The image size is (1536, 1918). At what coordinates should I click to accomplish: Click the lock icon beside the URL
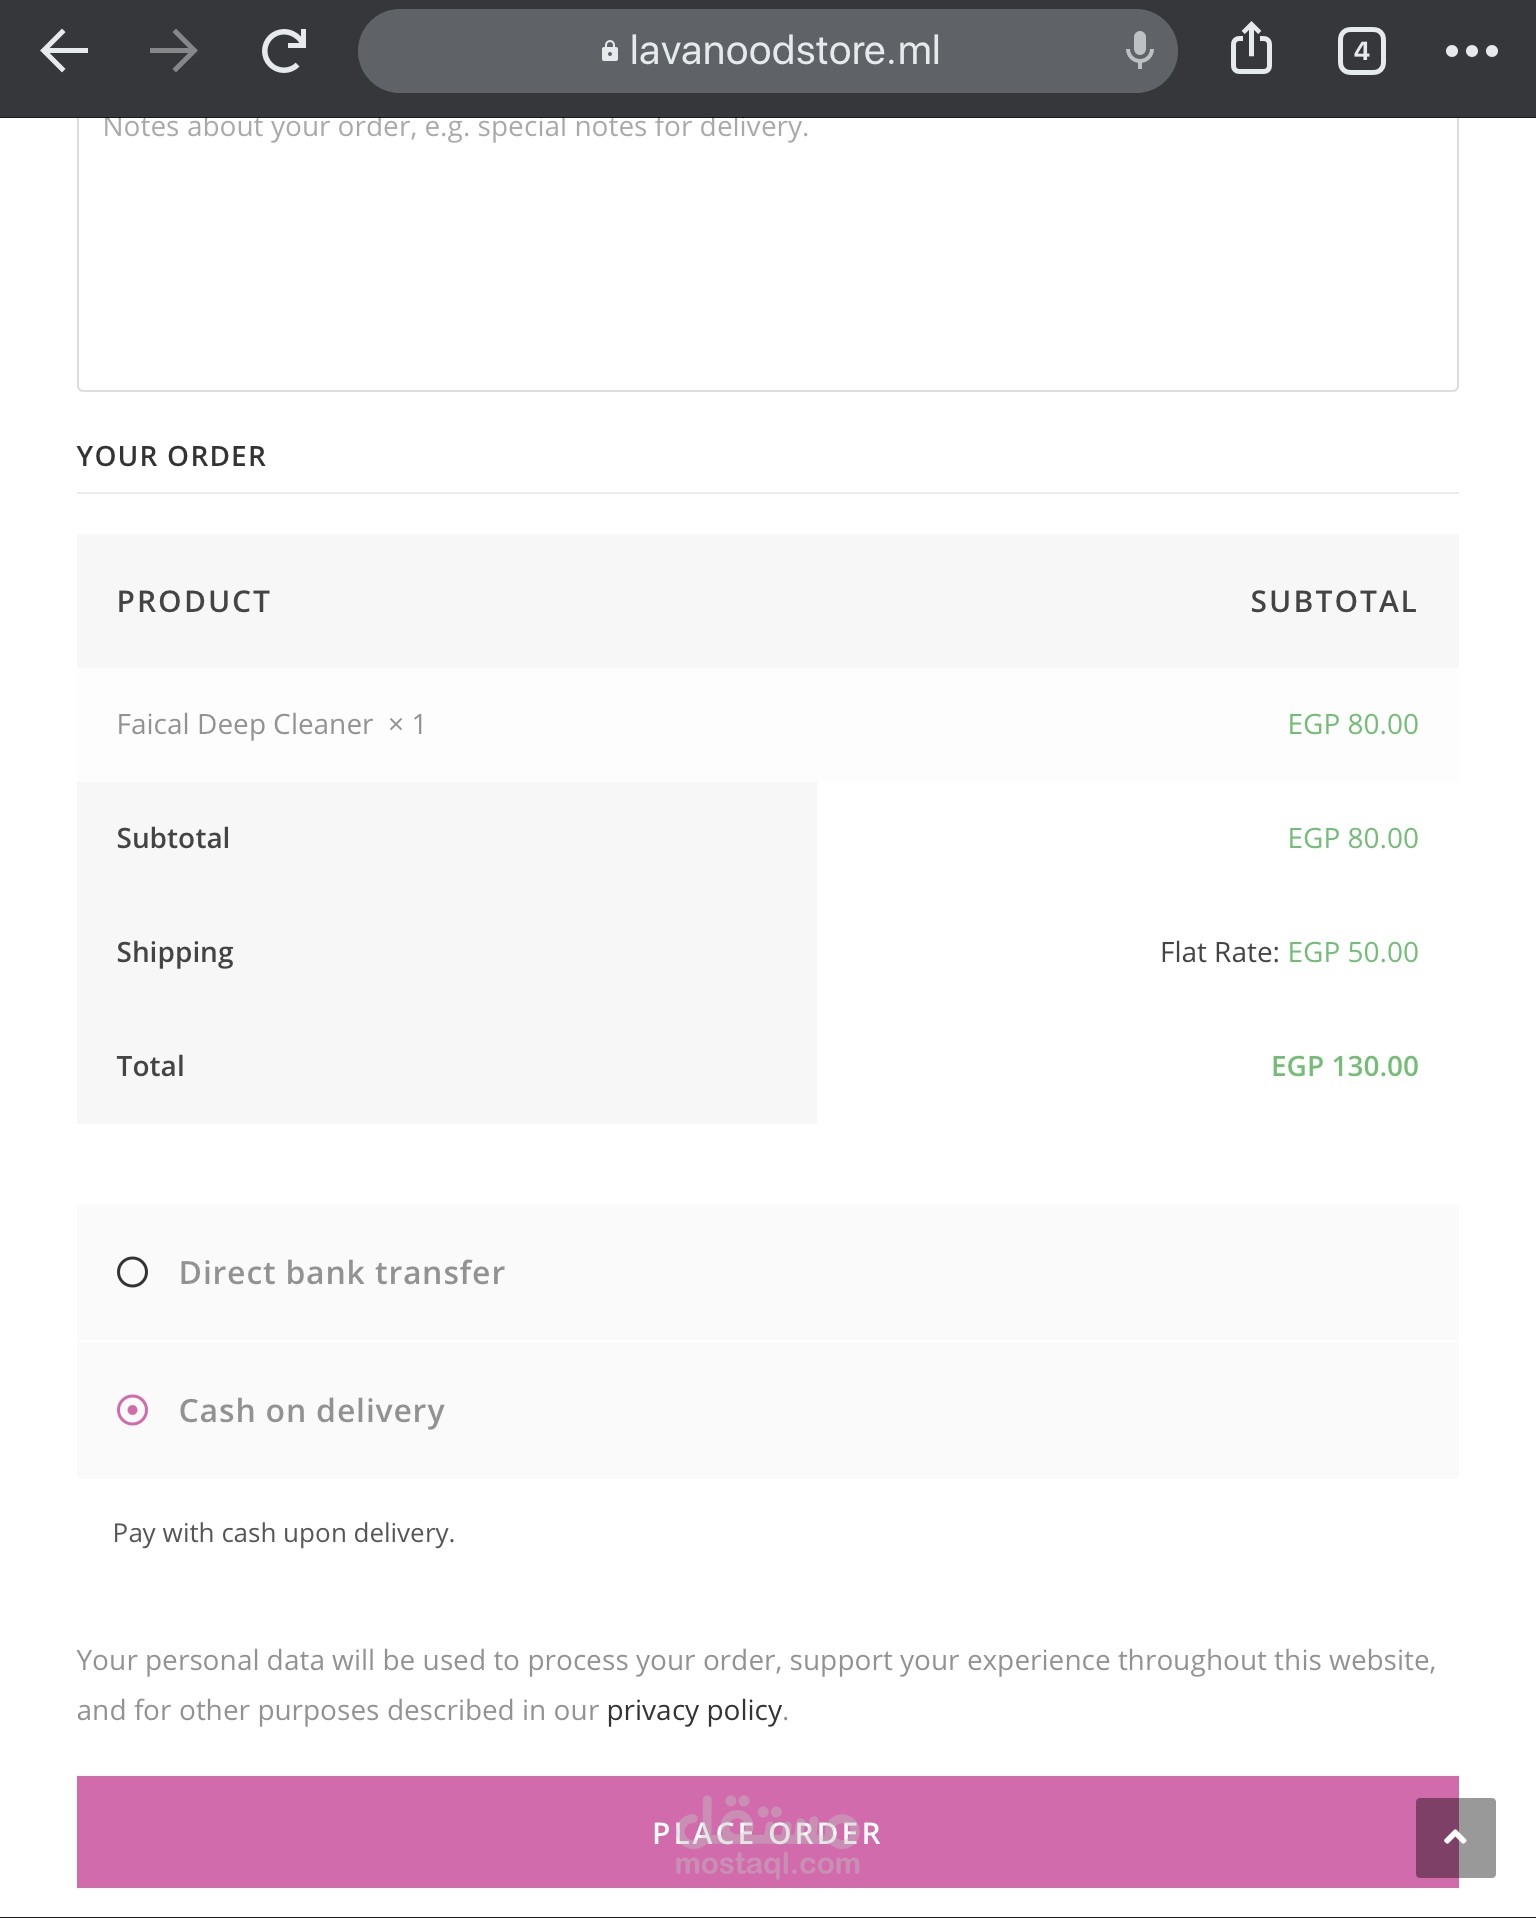click(x=609, y=51)
